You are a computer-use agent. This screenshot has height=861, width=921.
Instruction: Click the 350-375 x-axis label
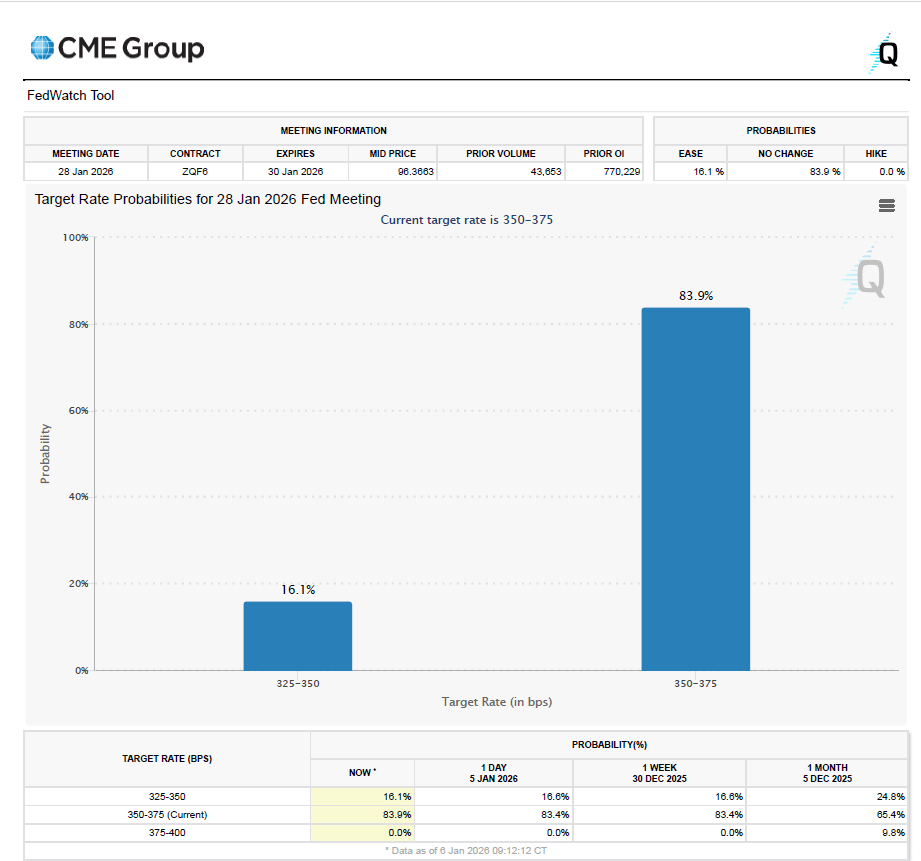[x=695, y=684]
